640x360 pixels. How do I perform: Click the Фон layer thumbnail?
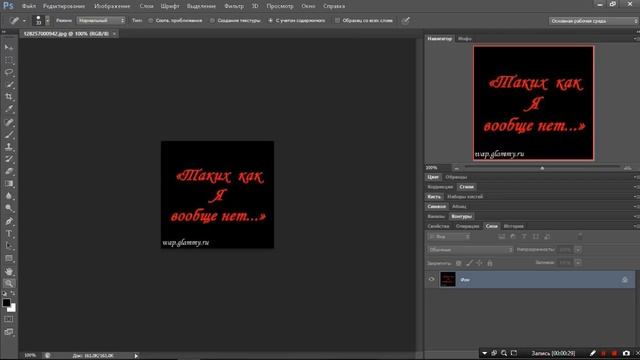[448, 280]
